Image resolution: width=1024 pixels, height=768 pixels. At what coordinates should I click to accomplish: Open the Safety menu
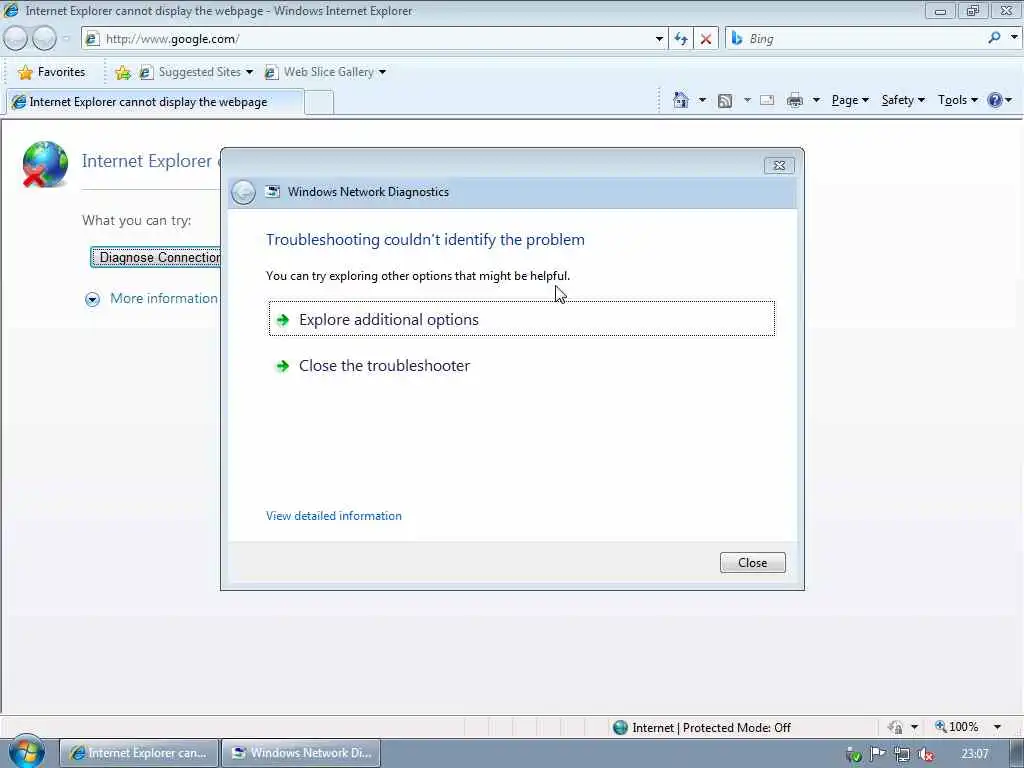(x=903, y=100)
